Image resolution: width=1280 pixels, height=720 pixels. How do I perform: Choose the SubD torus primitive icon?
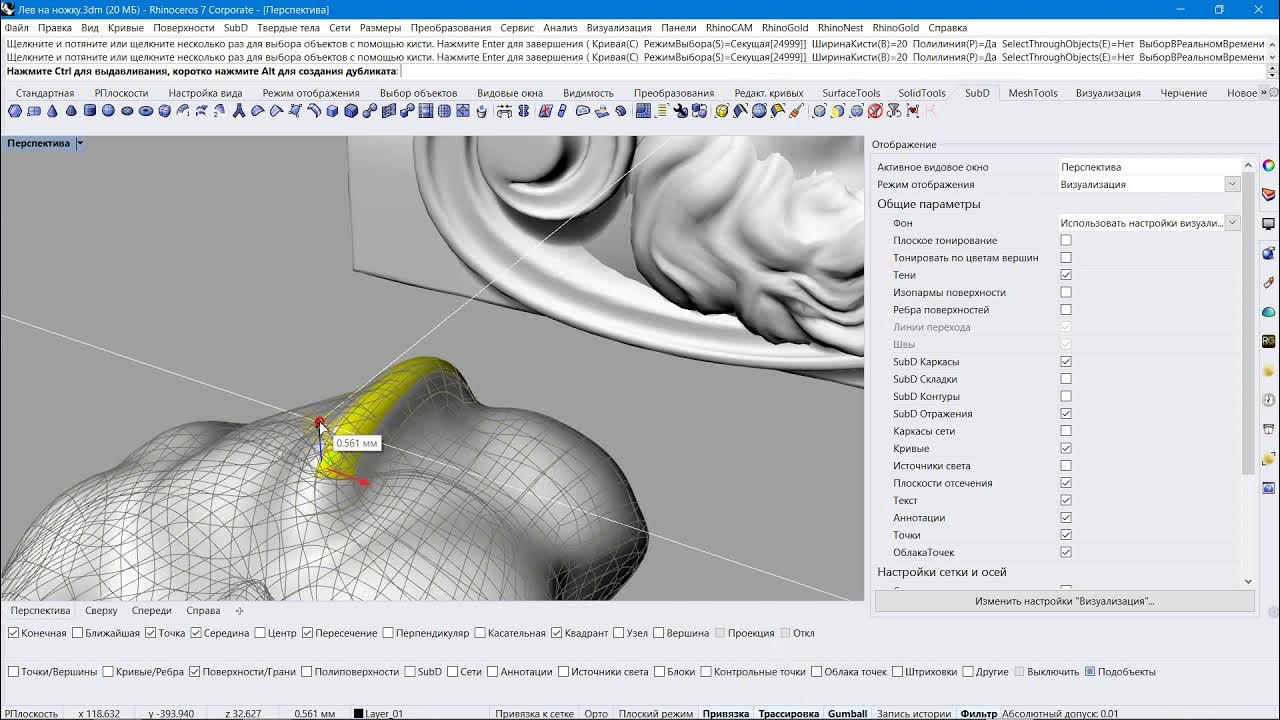pyautogui.click(x=146, y=111)
